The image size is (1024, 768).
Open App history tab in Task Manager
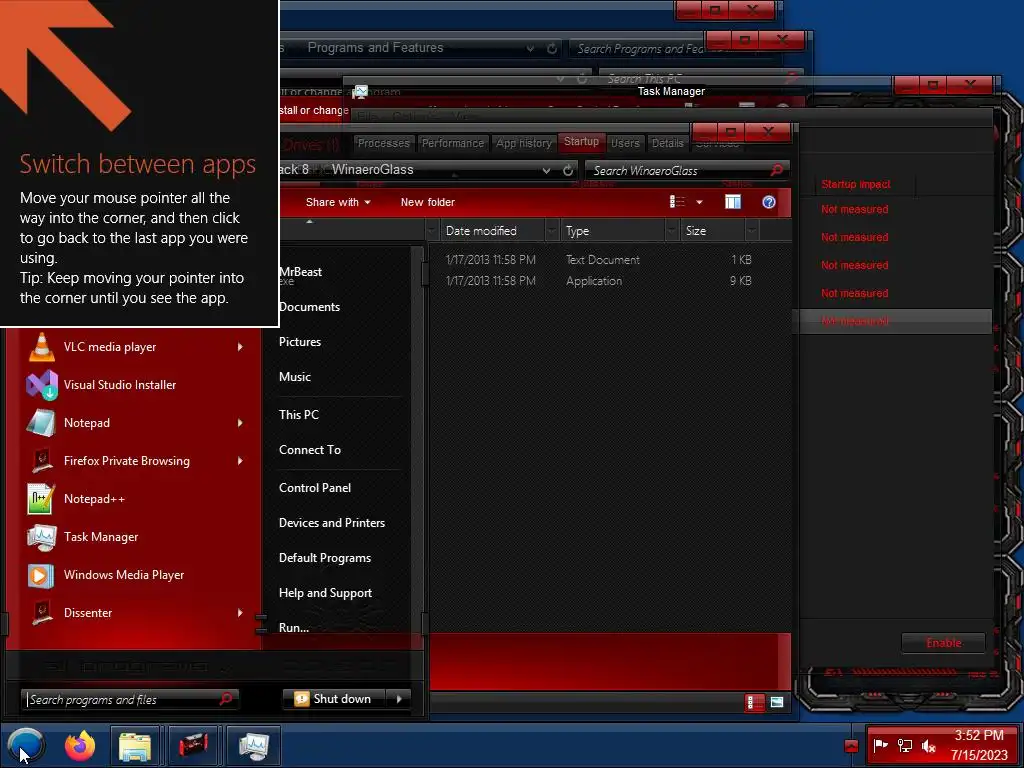point(524,143)
